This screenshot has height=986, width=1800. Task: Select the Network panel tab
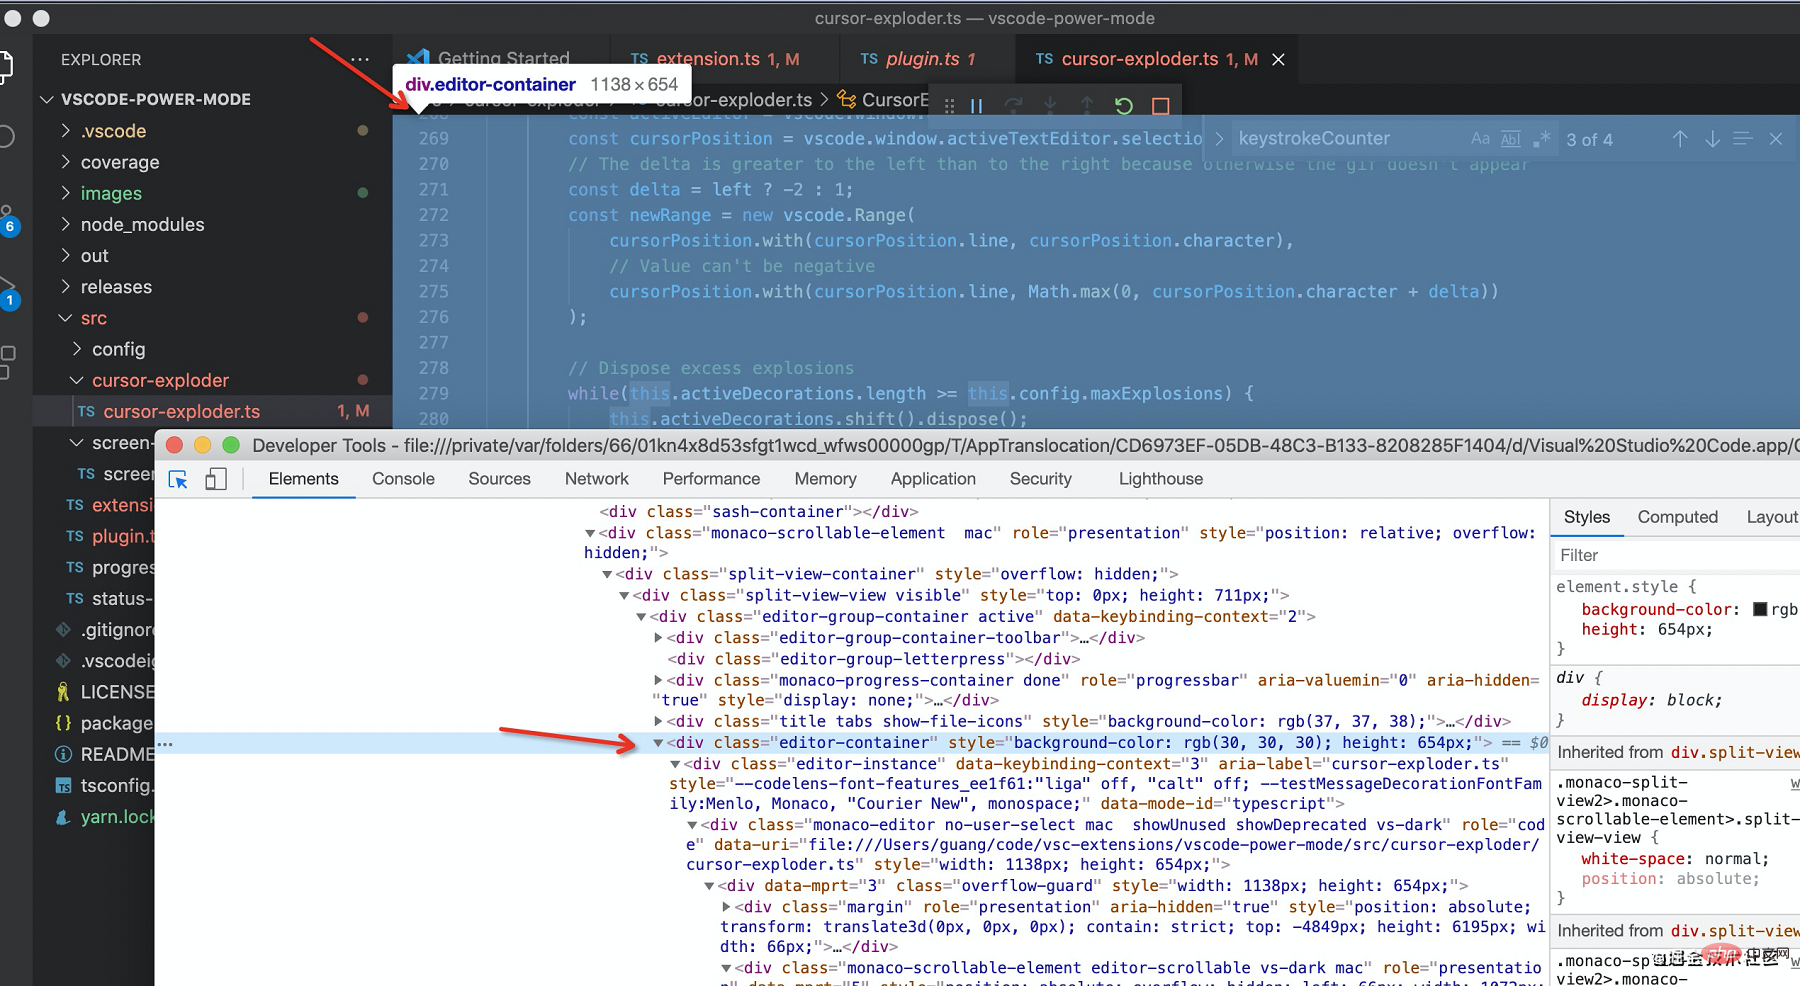click(596, 479)
